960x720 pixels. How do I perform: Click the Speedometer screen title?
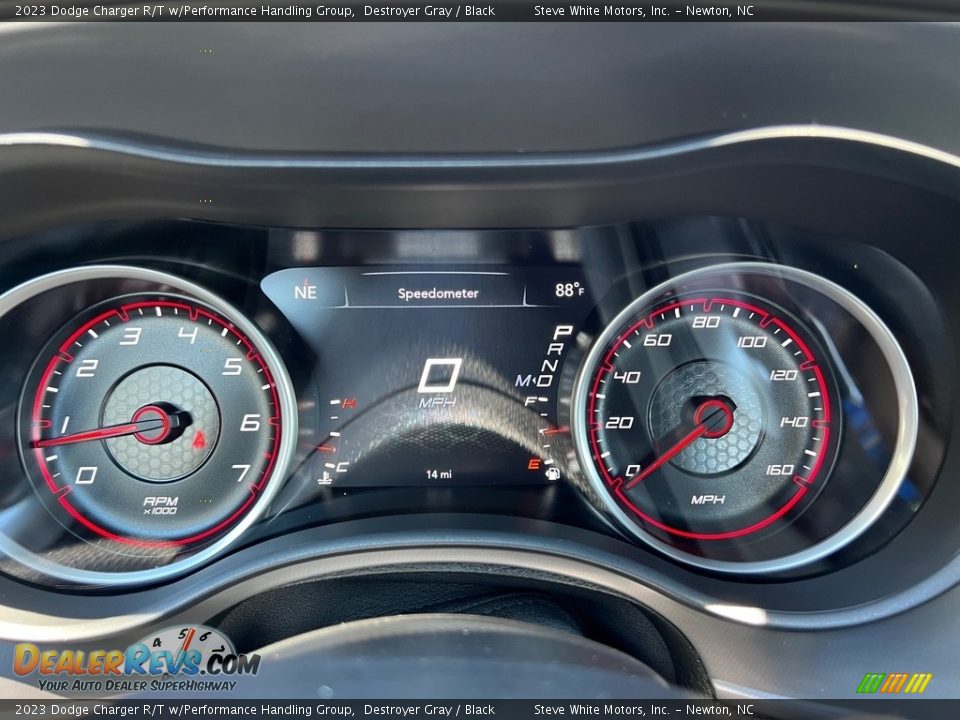point(438,293)
